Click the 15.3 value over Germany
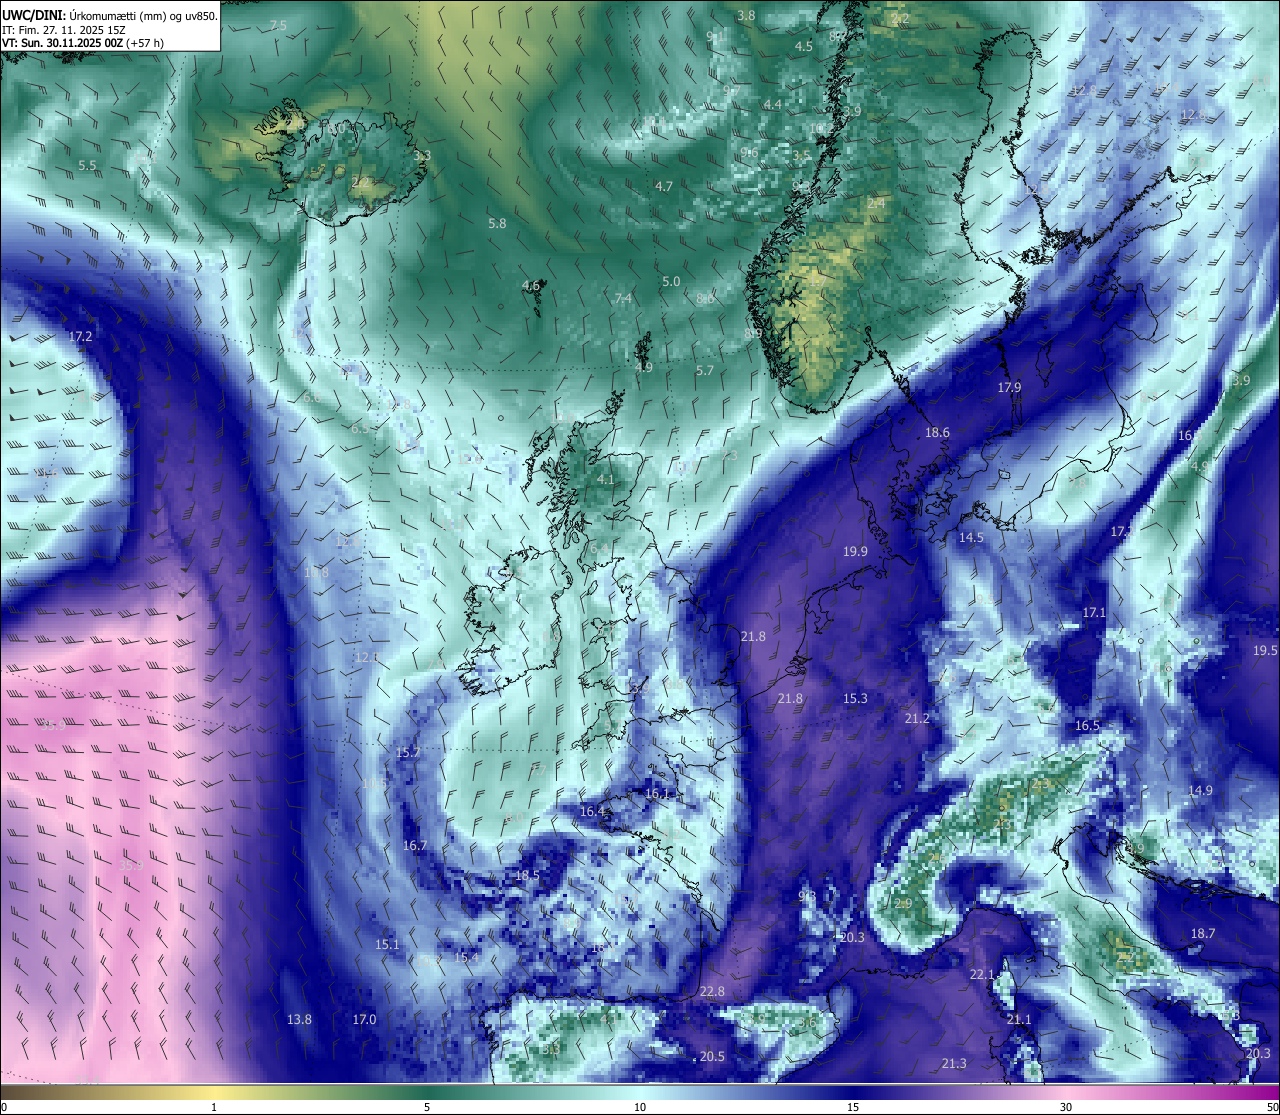The height and width of the screenshot is (1115, 1280). point(855,699)
